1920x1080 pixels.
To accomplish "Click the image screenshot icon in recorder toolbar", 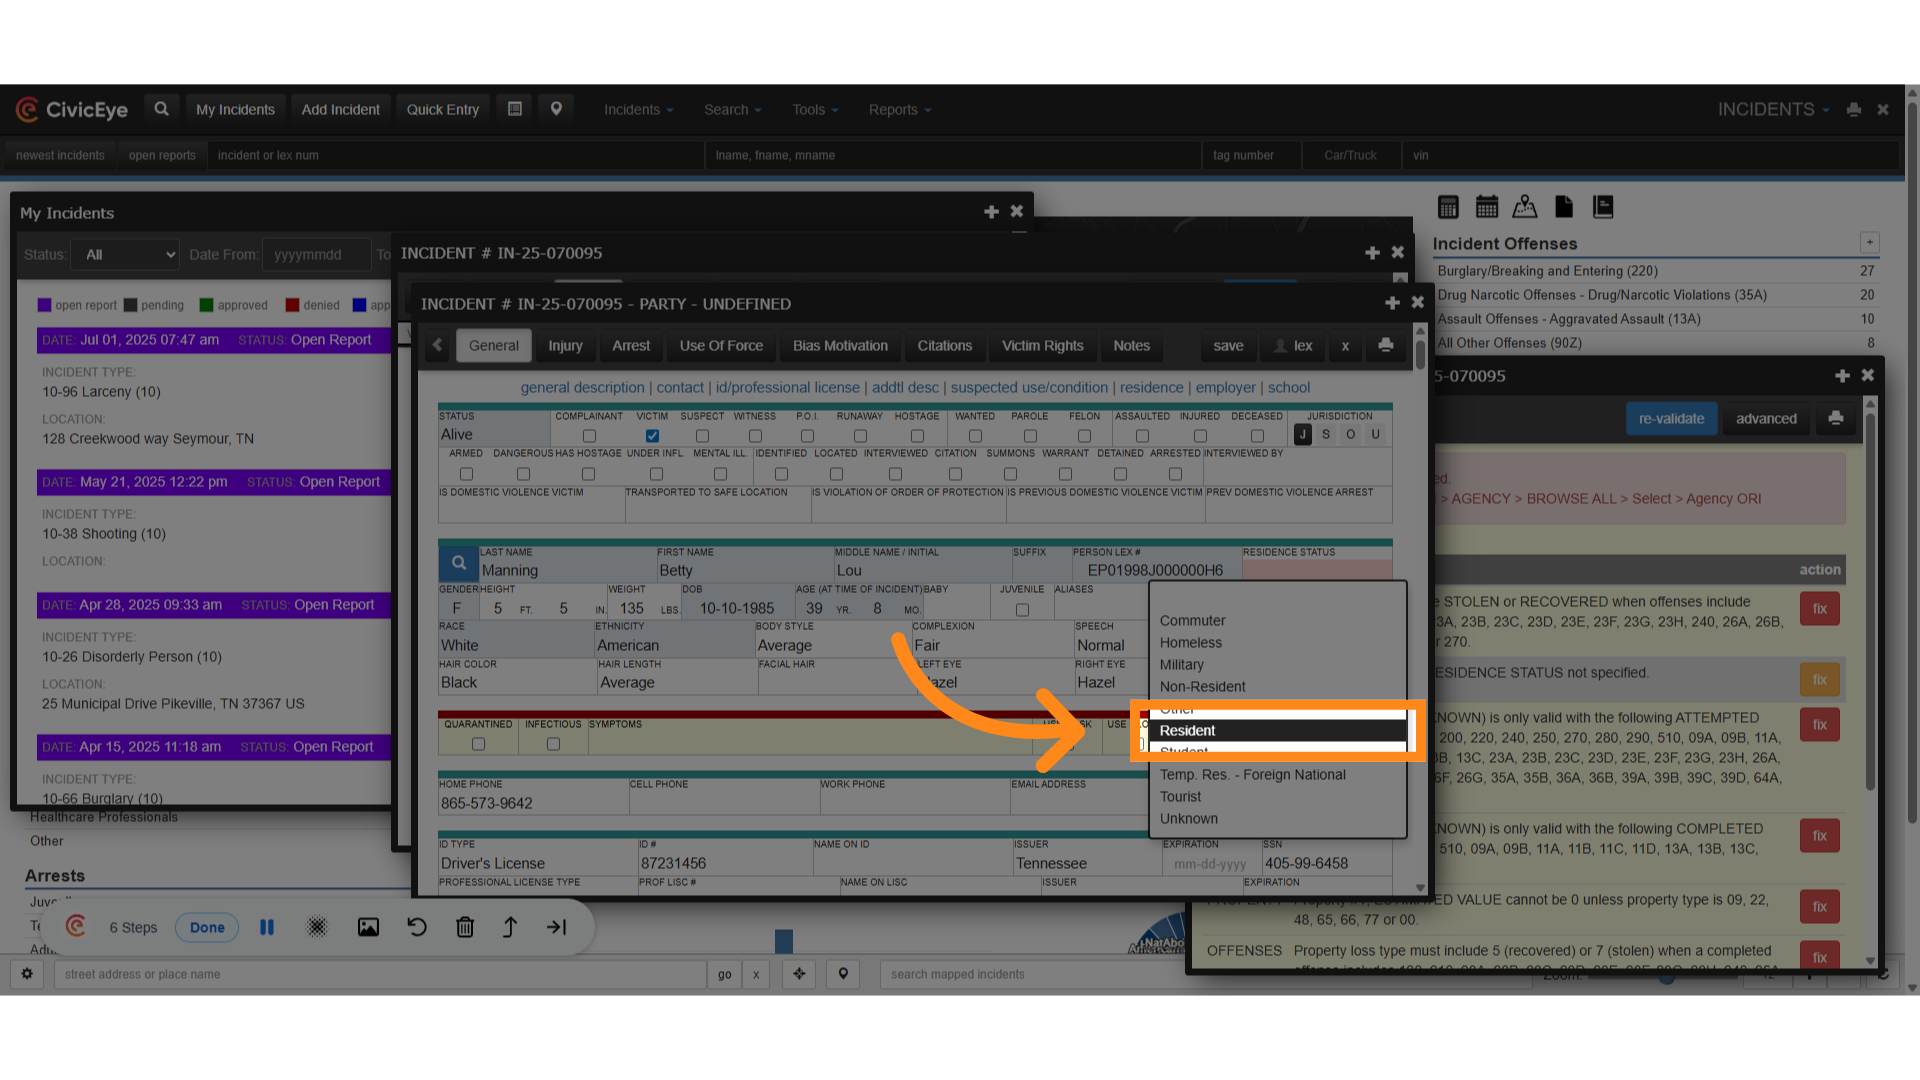I will click(368, 927).
